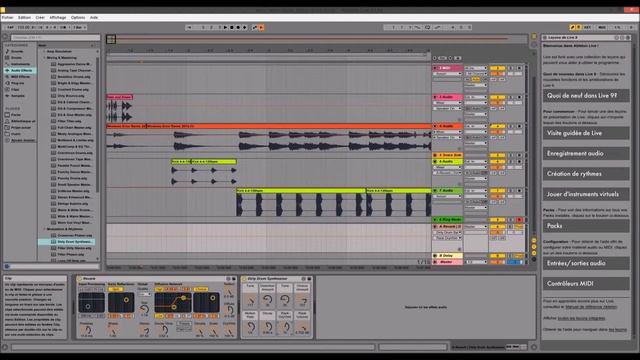Viewport: 640px width, 360px height.
Task: Open the Clips browser category
Action: (x=15, y=89)
